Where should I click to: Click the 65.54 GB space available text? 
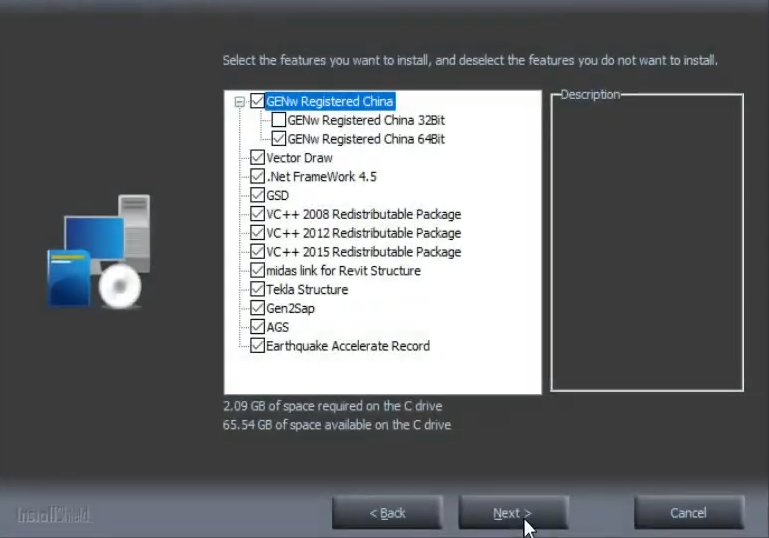pos(337,425)
